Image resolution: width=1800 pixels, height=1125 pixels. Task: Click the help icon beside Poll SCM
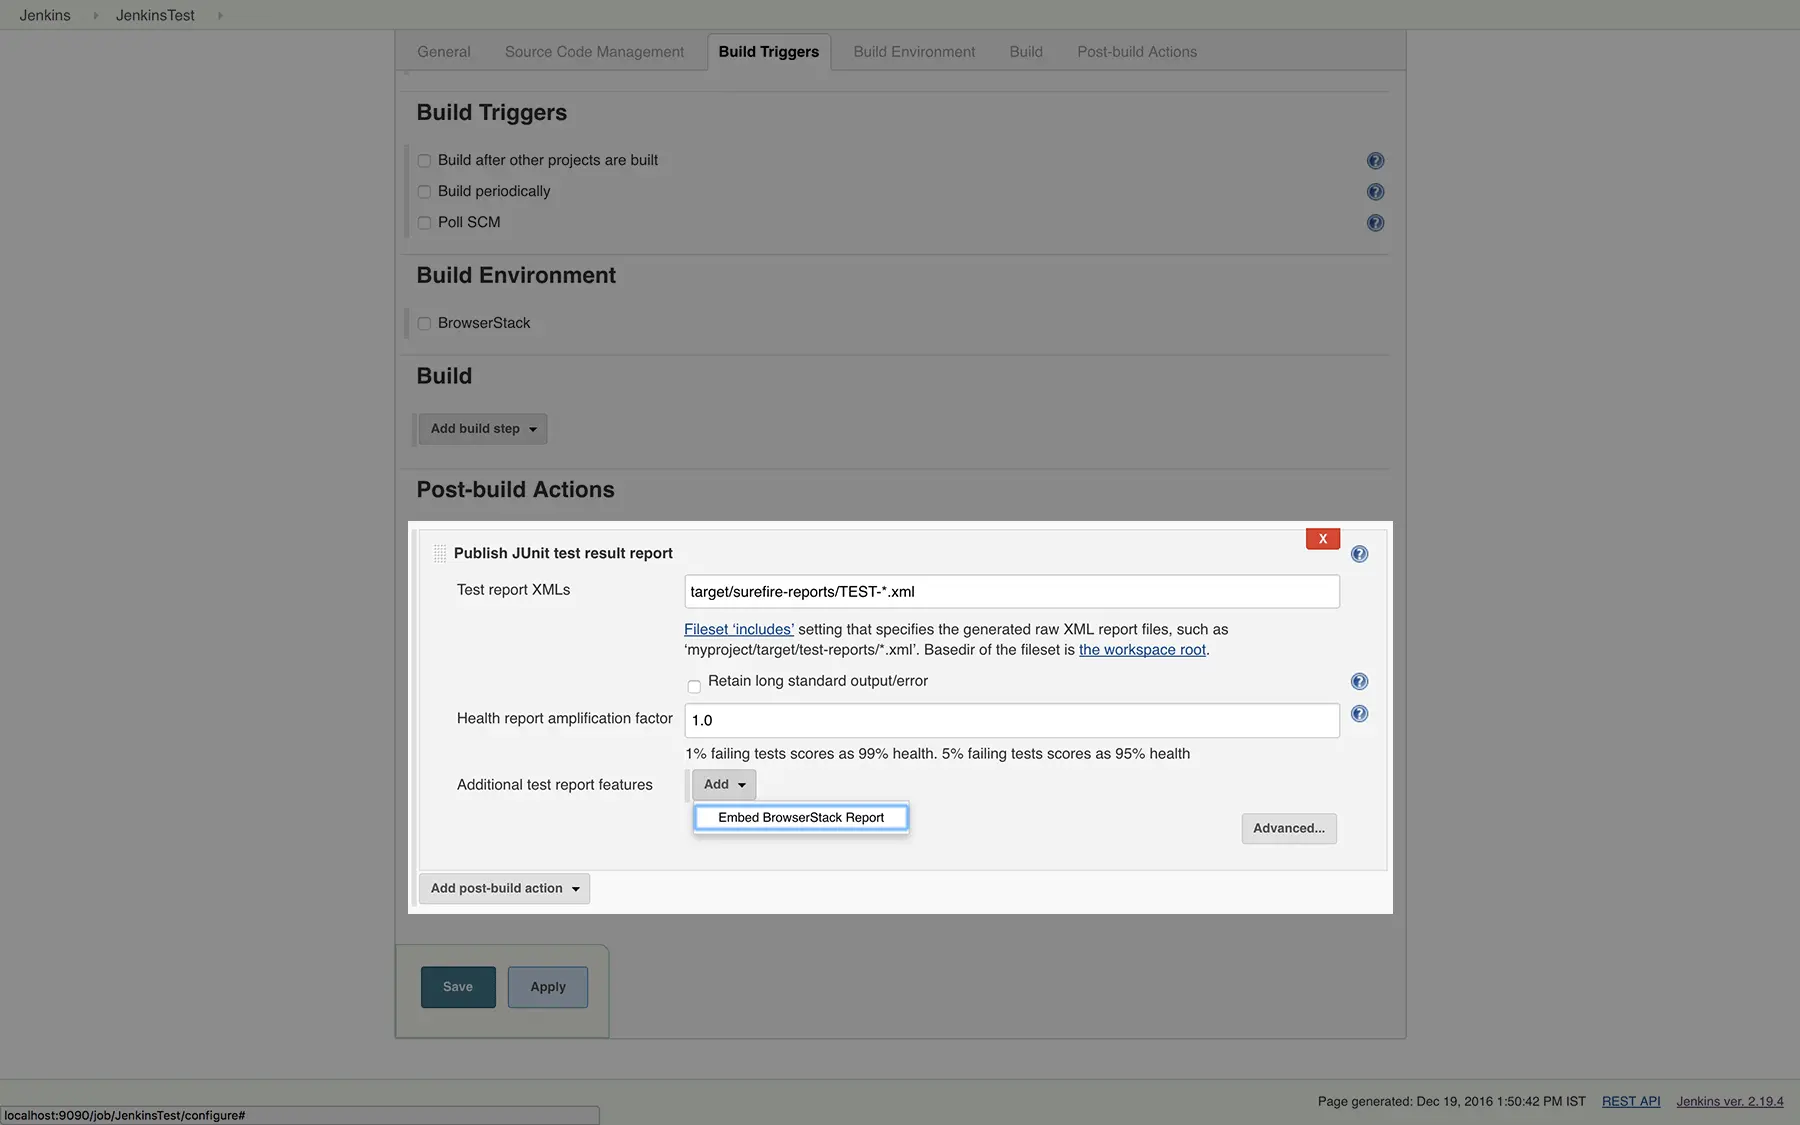click(x=1375, y=222)
